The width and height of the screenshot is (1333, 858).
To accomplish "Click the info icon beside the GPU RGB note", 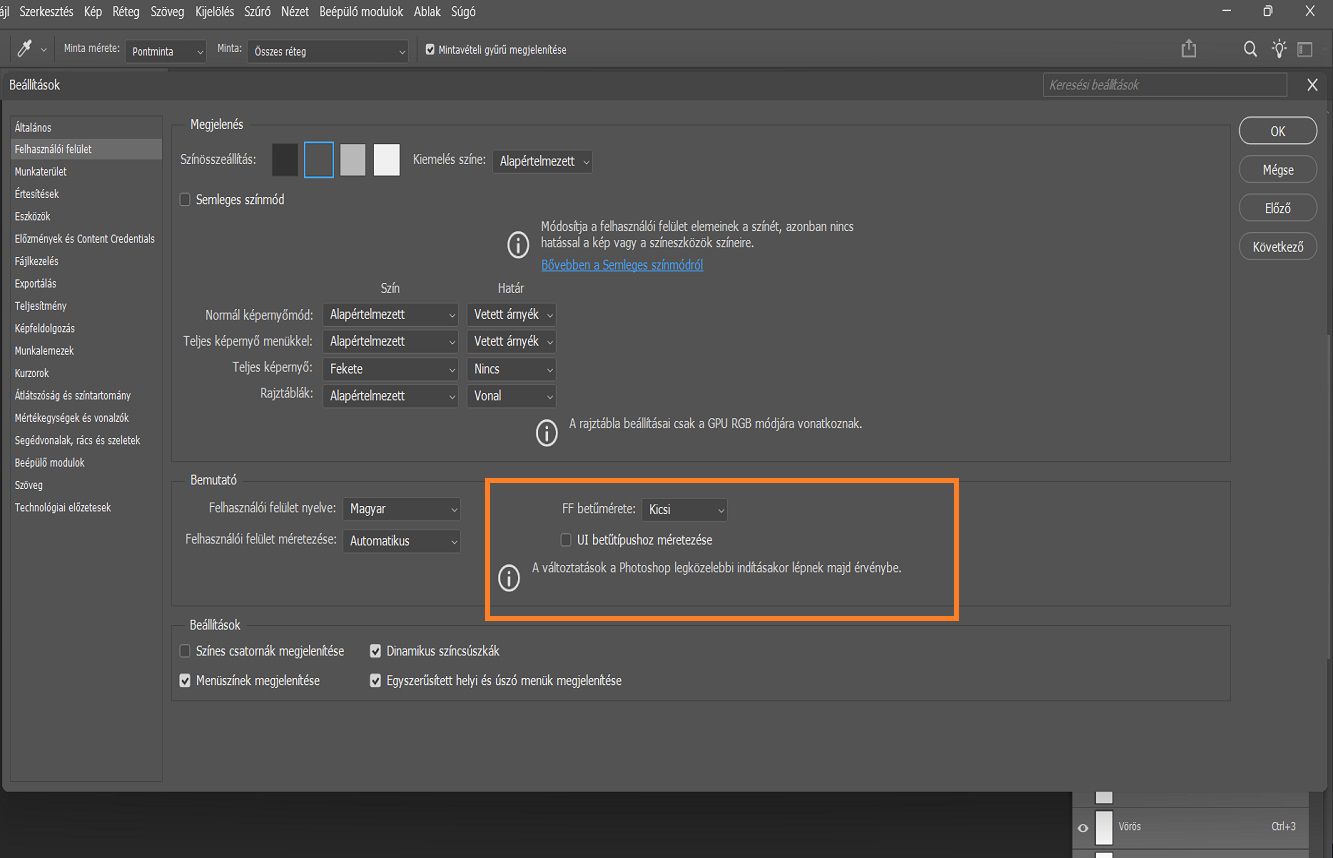I will pyautogui.click(x=546, y=432).
